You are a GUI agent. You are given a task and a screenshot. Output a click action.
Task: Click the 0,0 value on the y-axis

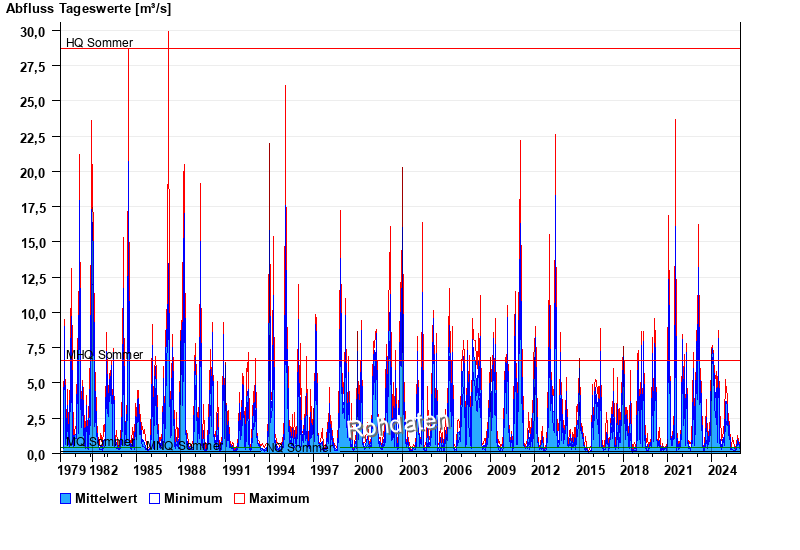pyautogui.click(x=36, y=454)
